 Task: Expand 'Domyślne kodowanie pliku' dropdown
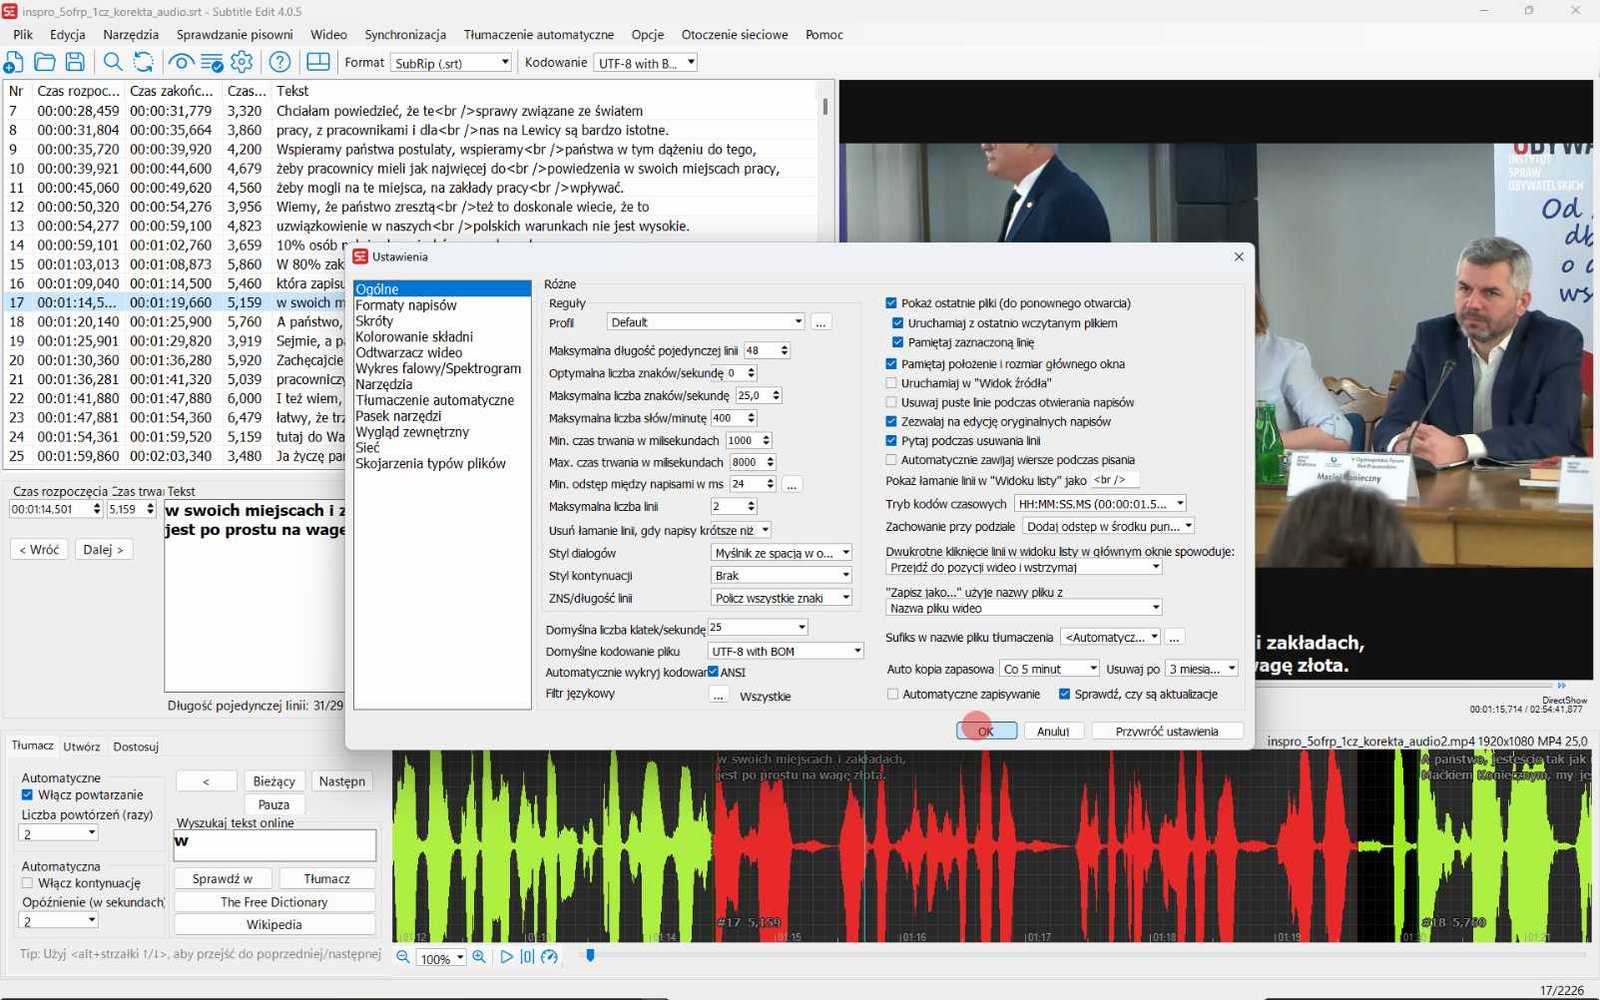click(786, 651)
